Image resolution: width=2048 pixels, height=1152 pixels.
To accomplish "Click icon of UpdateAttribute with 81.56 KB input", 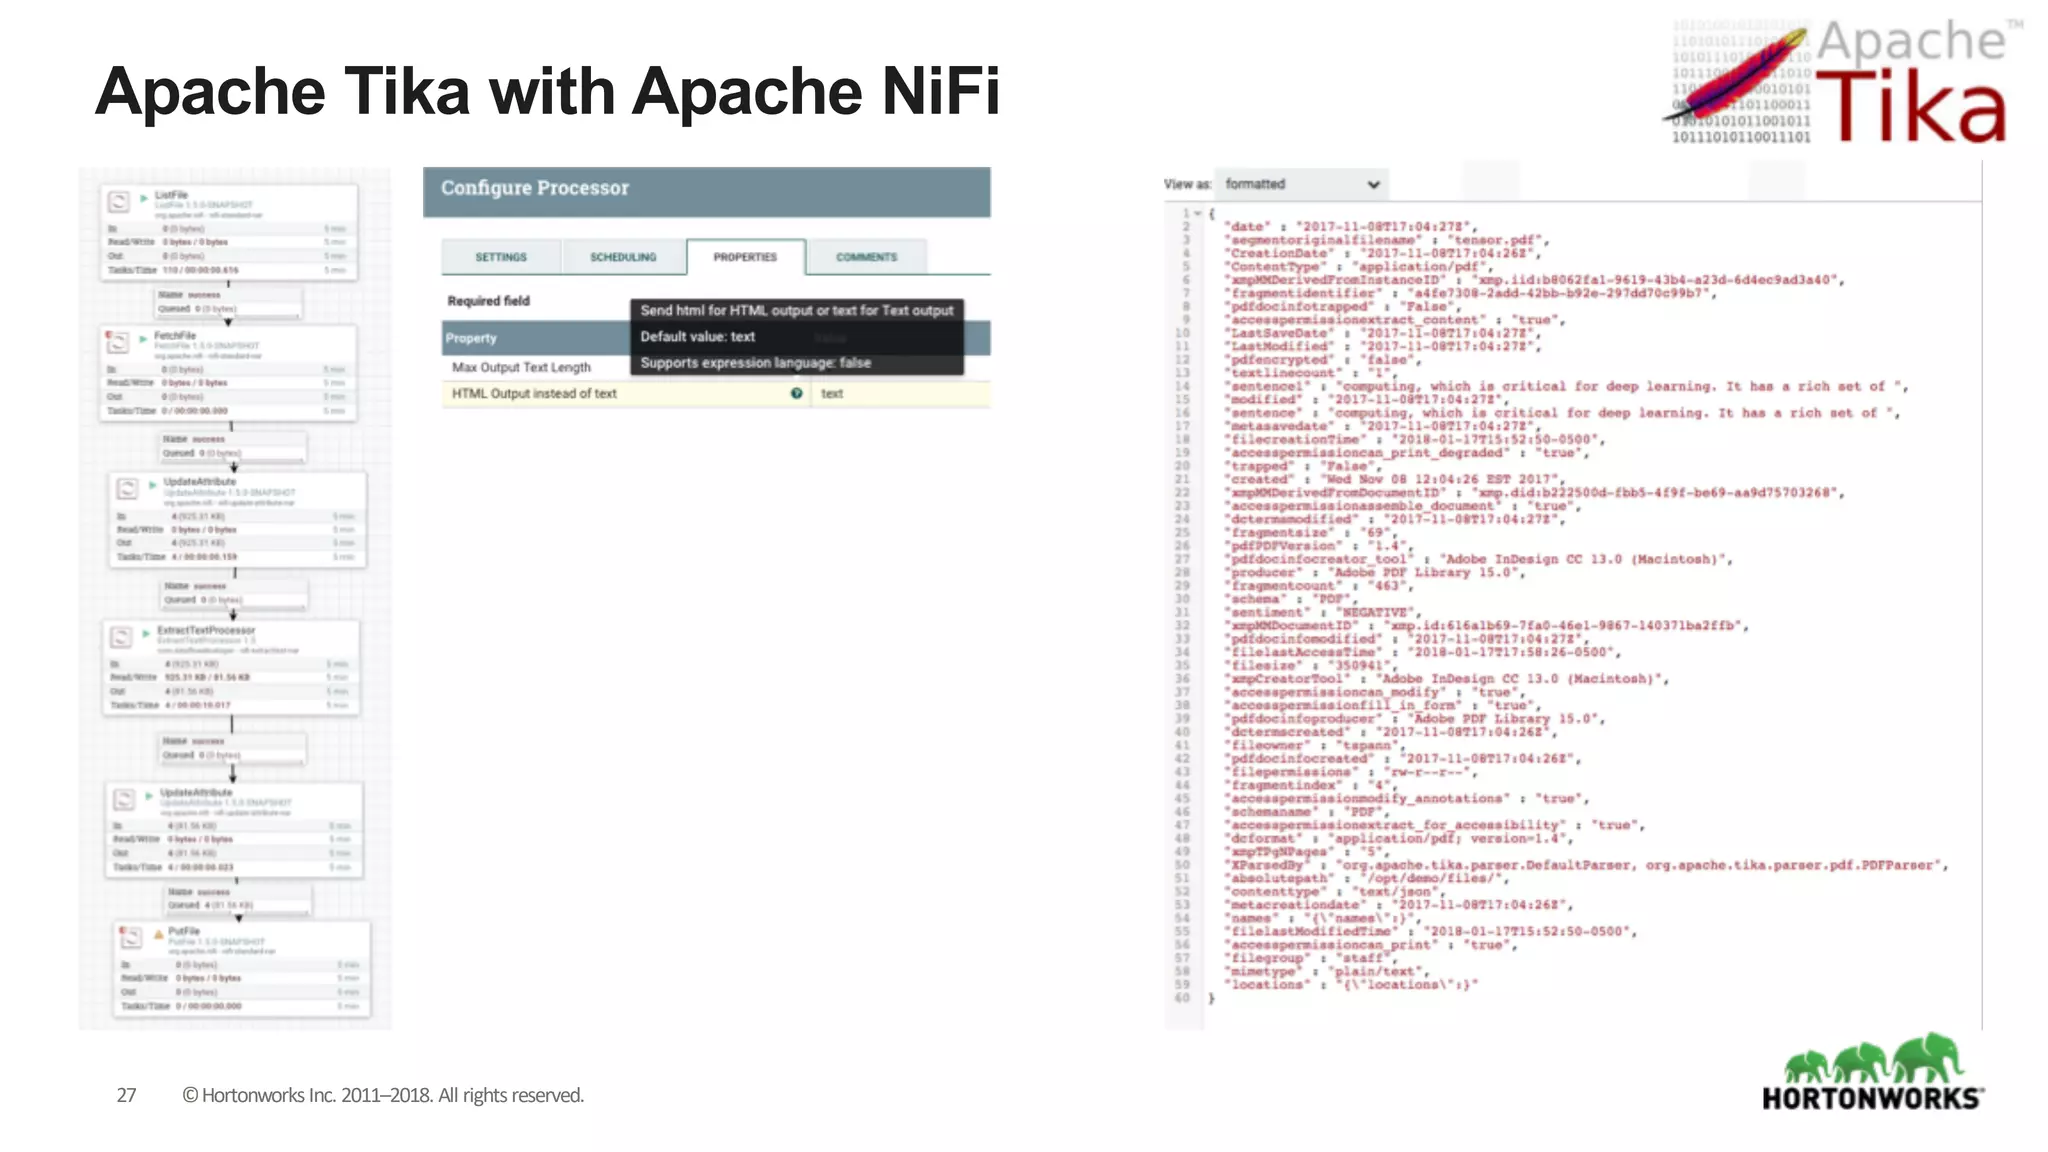I will click(124, 799).
